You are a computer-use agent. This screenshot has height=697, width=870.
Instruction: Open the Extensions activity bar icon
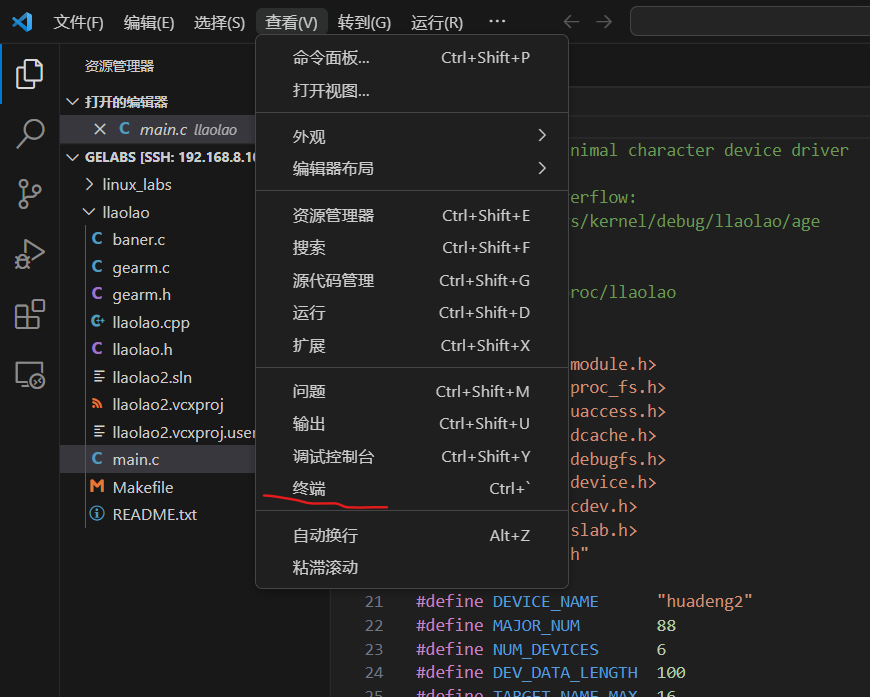[x=29, y=314]
